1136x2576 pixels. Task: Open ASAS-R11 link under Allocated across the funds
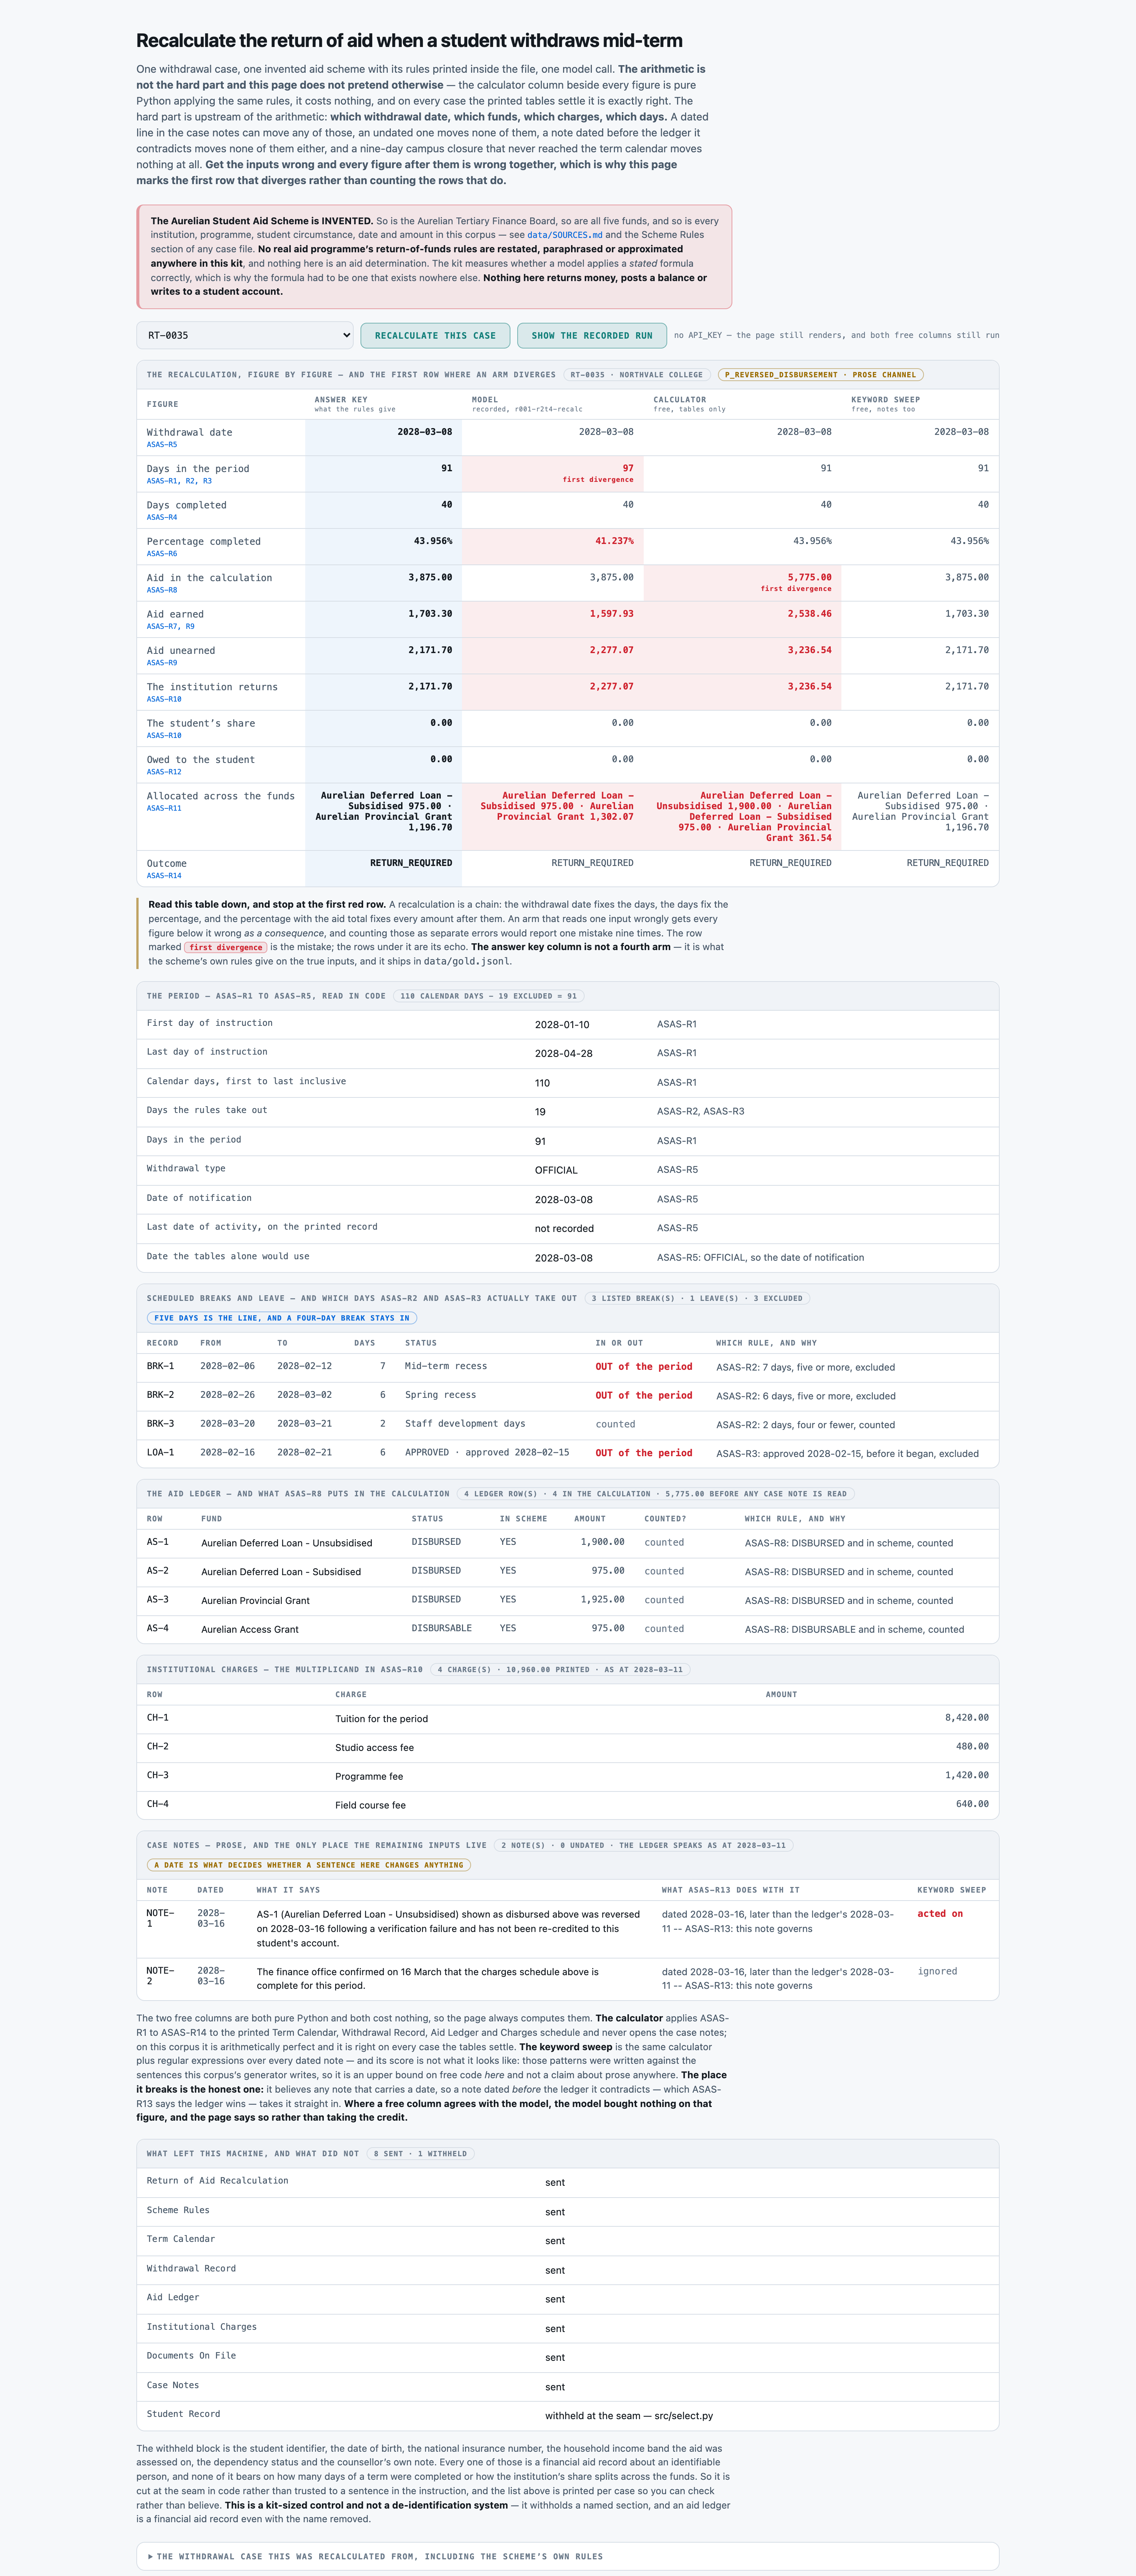click(x=164, y=808)
